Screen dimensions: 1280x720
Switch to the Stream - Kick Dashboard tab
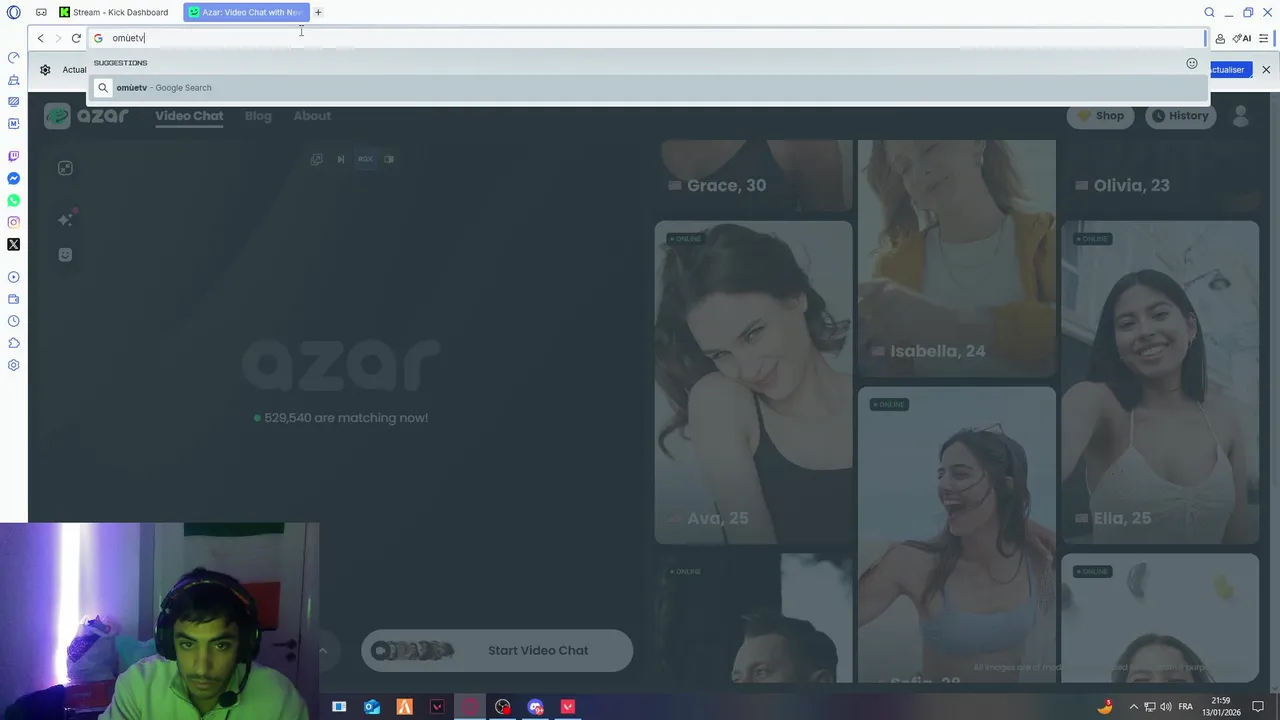point(114,12)
